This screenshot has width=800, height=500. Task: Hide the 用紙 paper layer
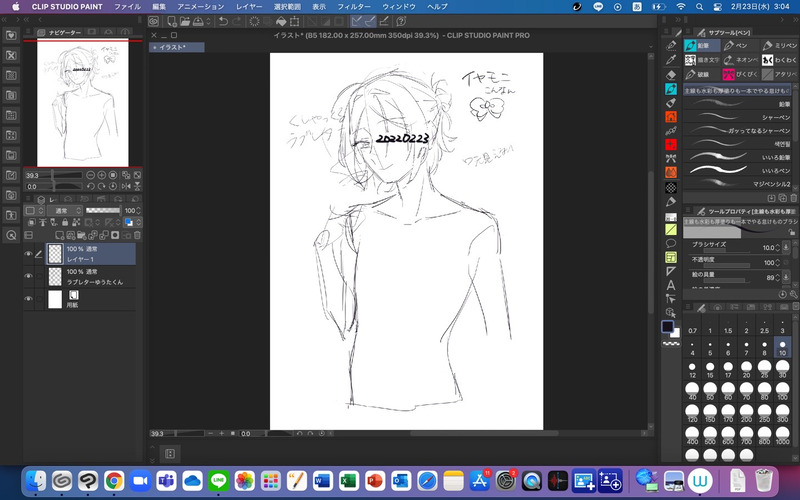[x=29, y=299]
